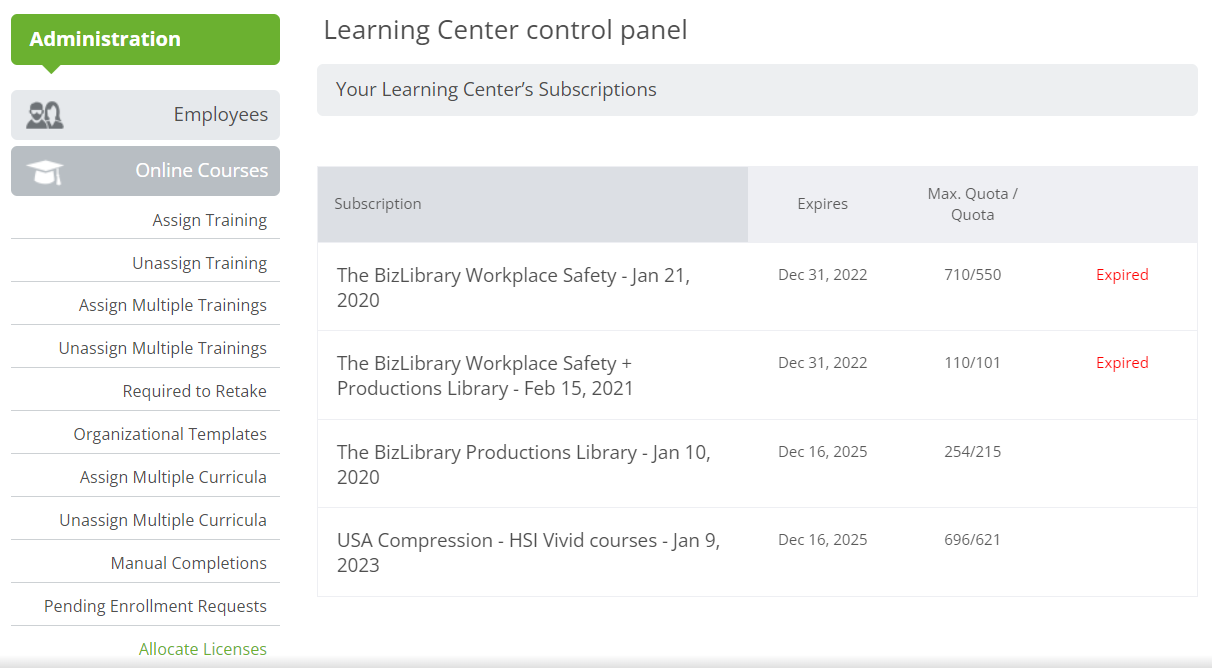1212x668 pixels.
Task: Go to Manual Completions
Action: click(189, 563)
